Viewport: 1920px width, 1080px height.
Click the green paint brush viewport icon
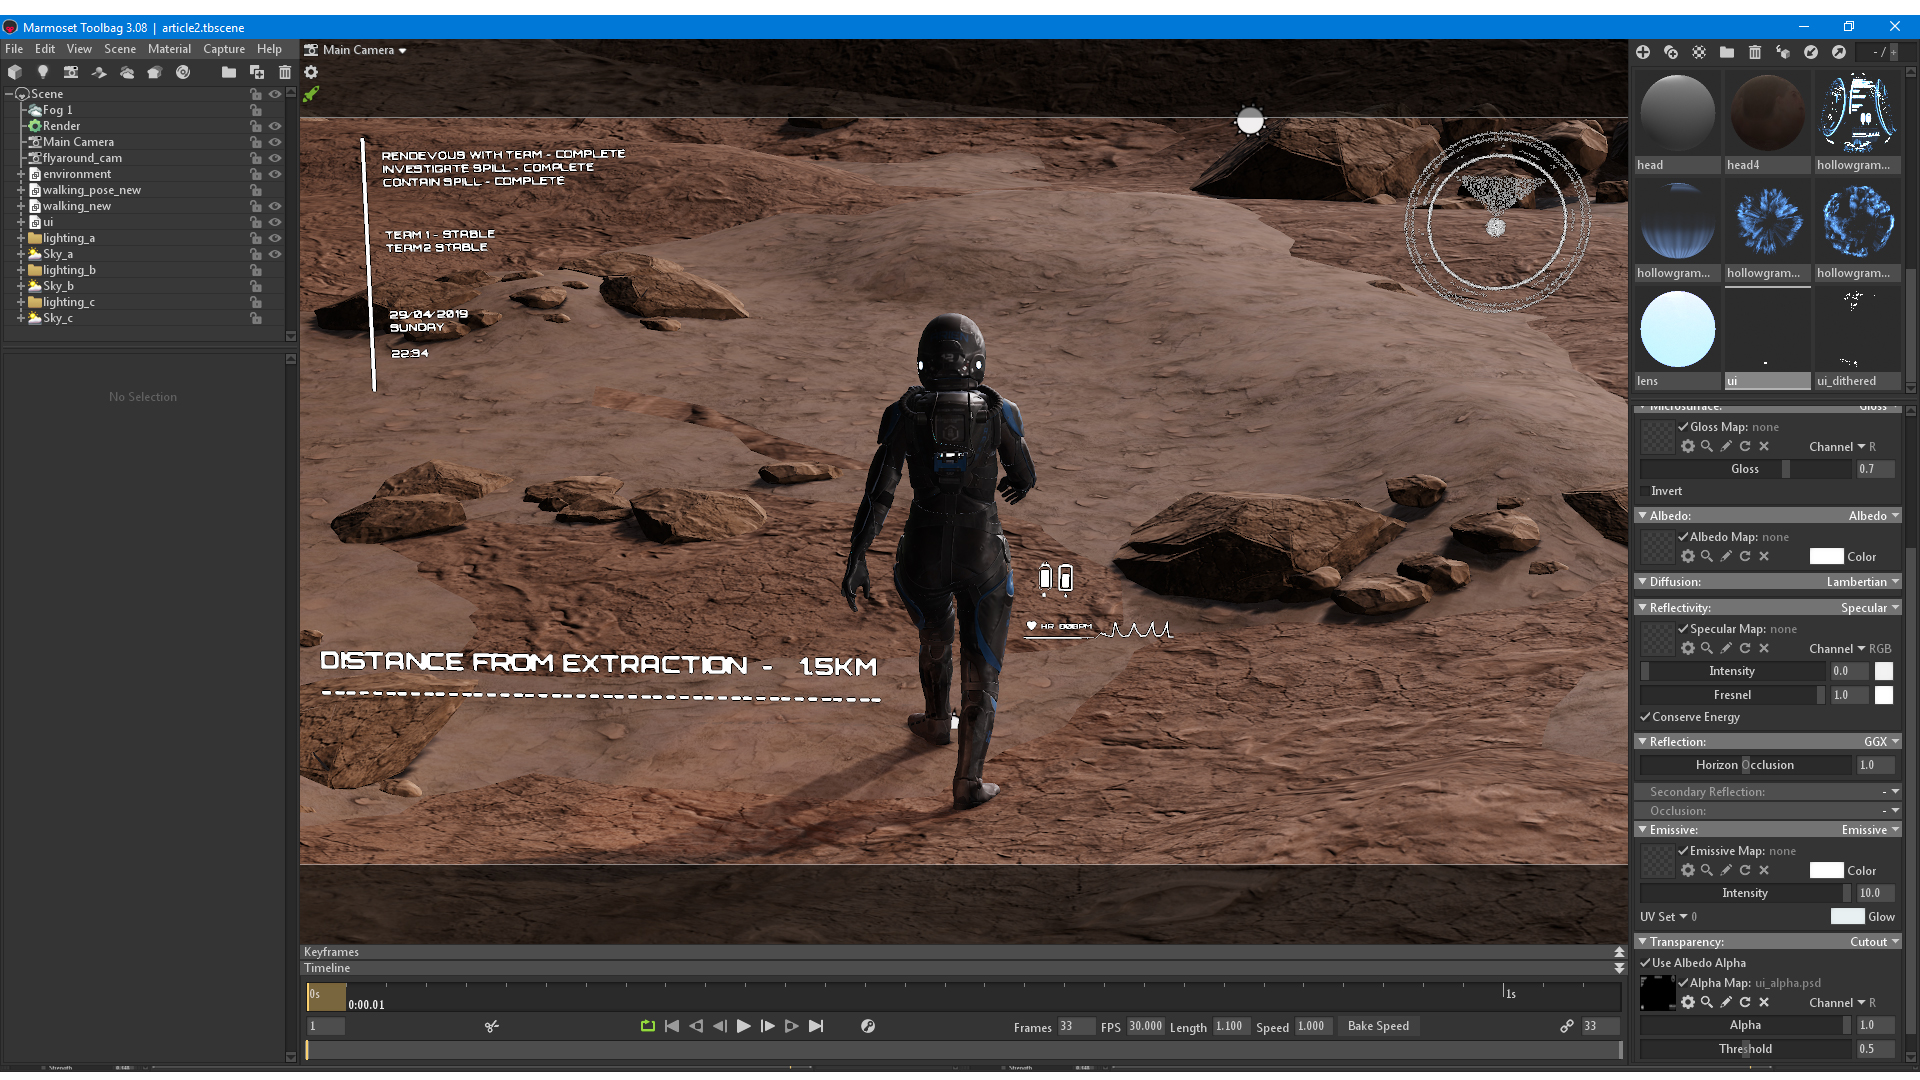click(x=311, y=94)
